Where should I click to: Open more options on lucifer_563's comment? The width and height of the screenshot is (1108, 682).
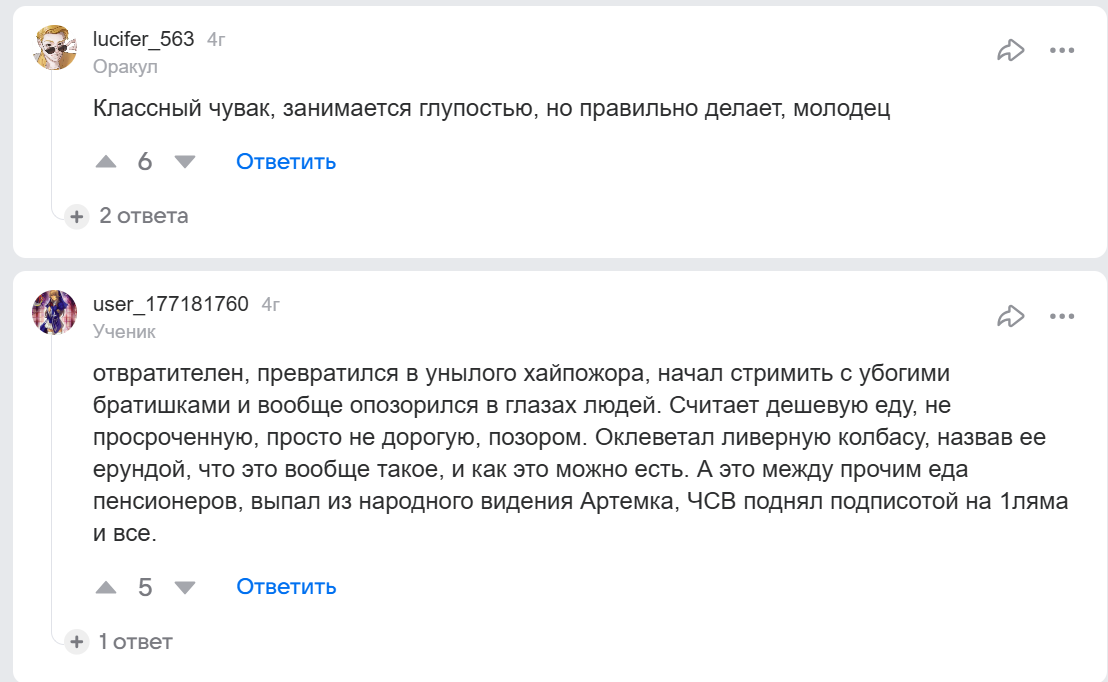click(x=1061, y=50)
